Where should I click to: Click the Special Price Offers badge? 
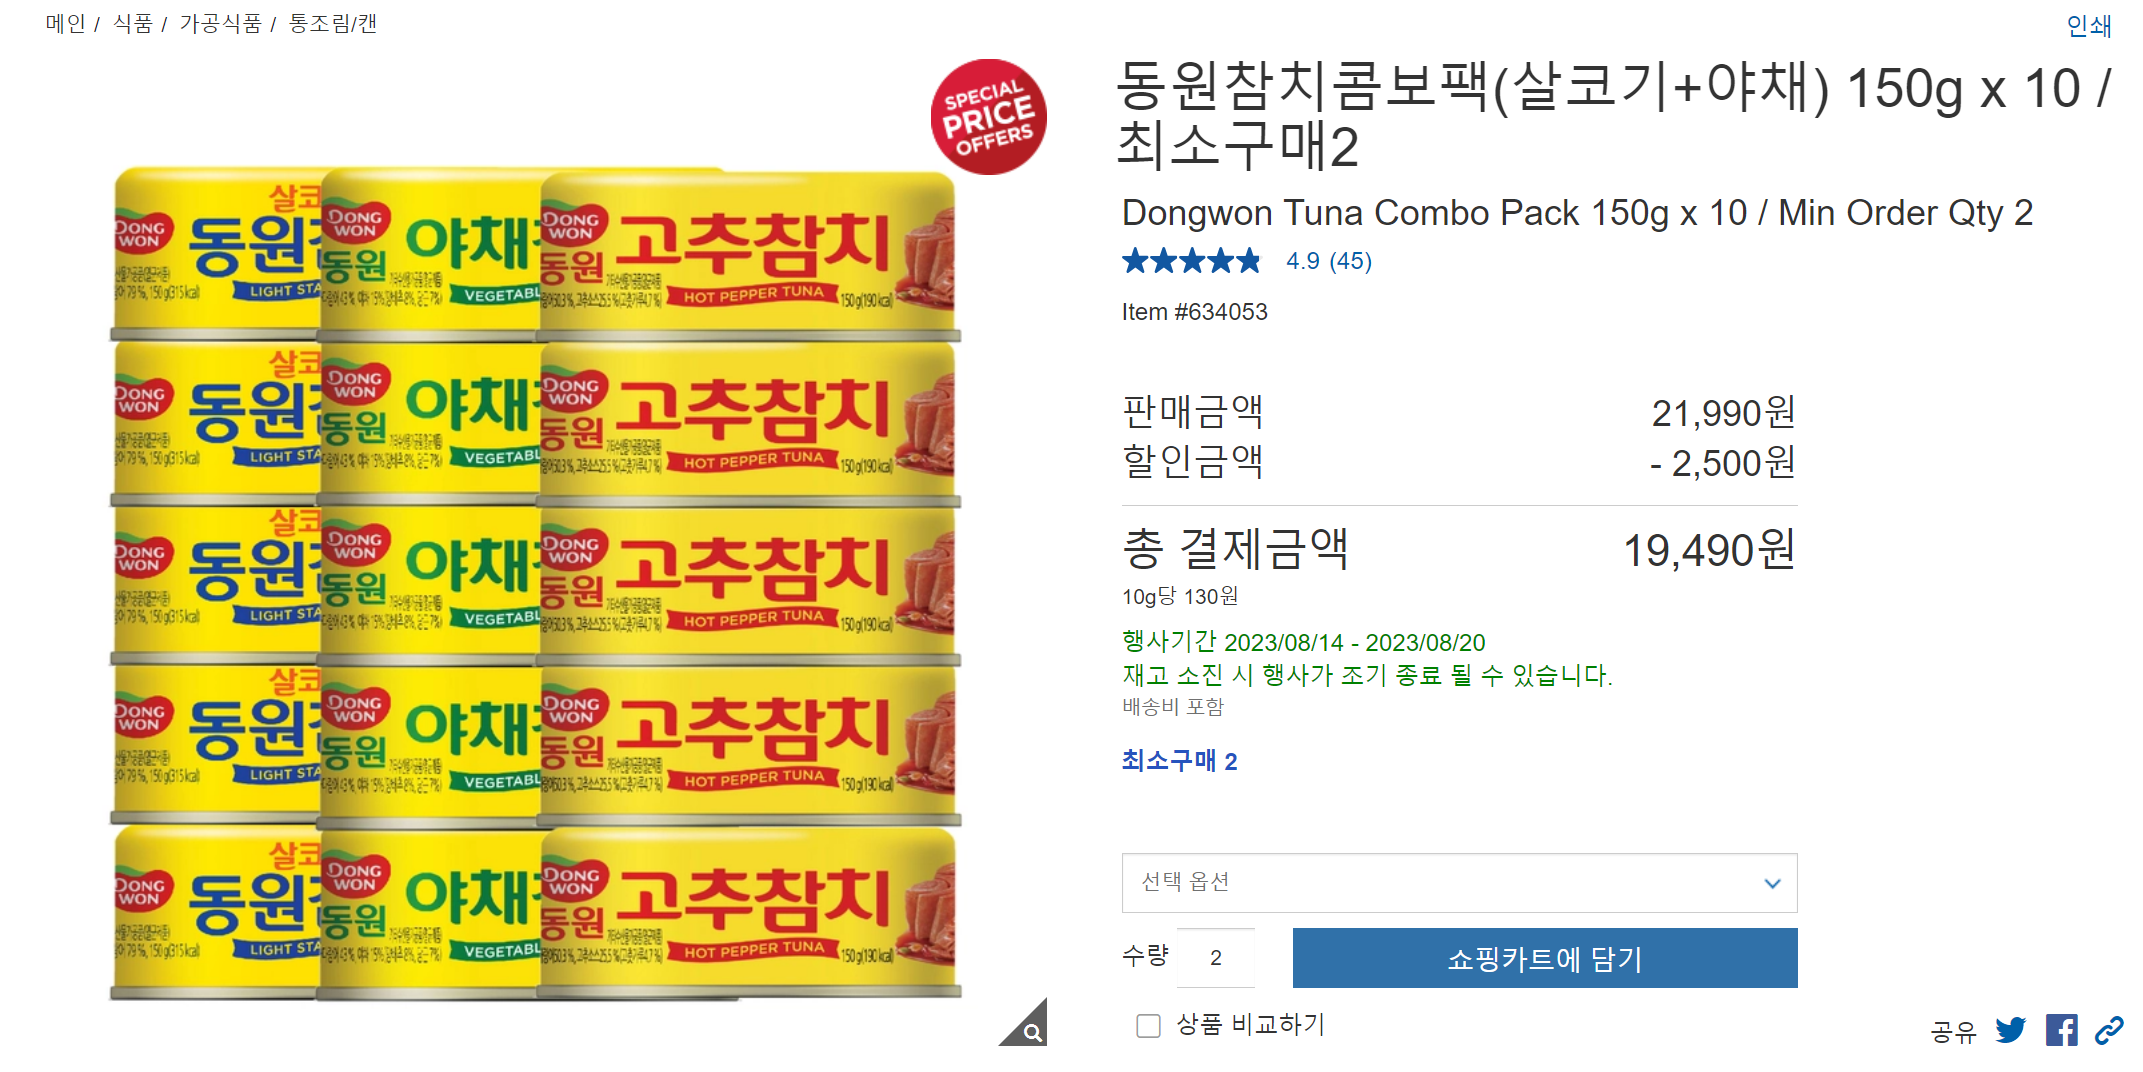tap(988, 117)
